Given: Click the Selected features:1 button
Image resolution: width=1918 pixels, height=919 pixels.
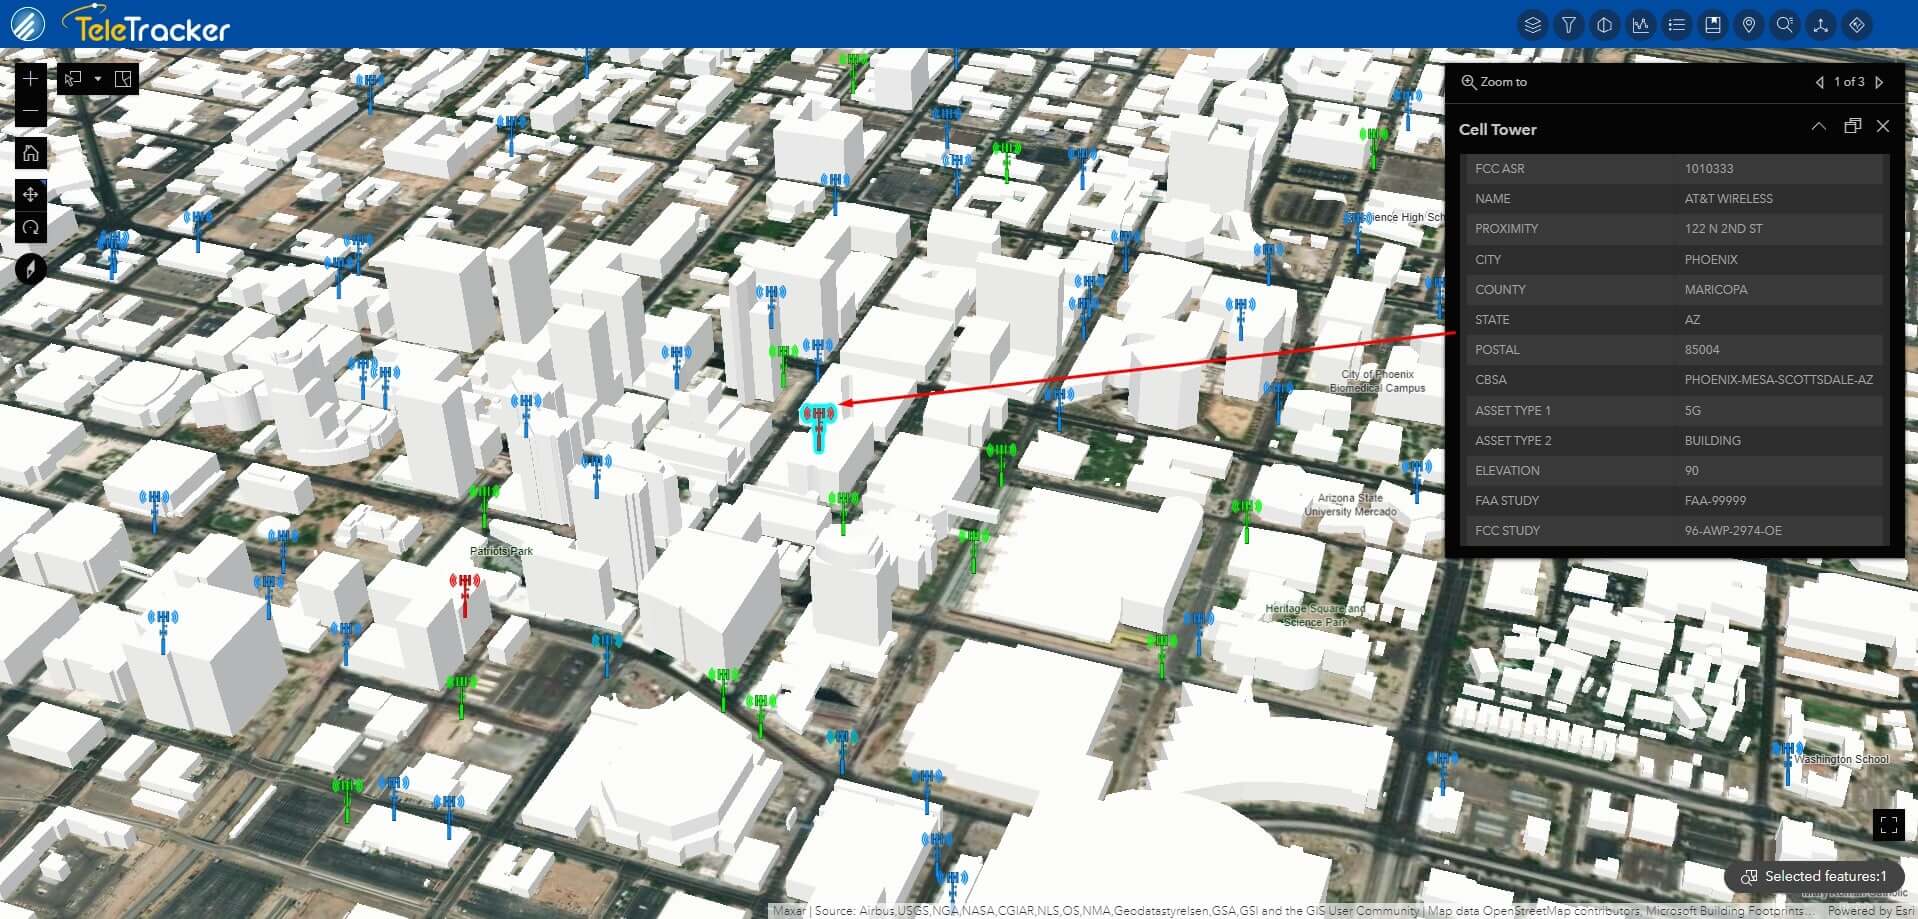Looking at the screenshot, I should click(1814, 876).
